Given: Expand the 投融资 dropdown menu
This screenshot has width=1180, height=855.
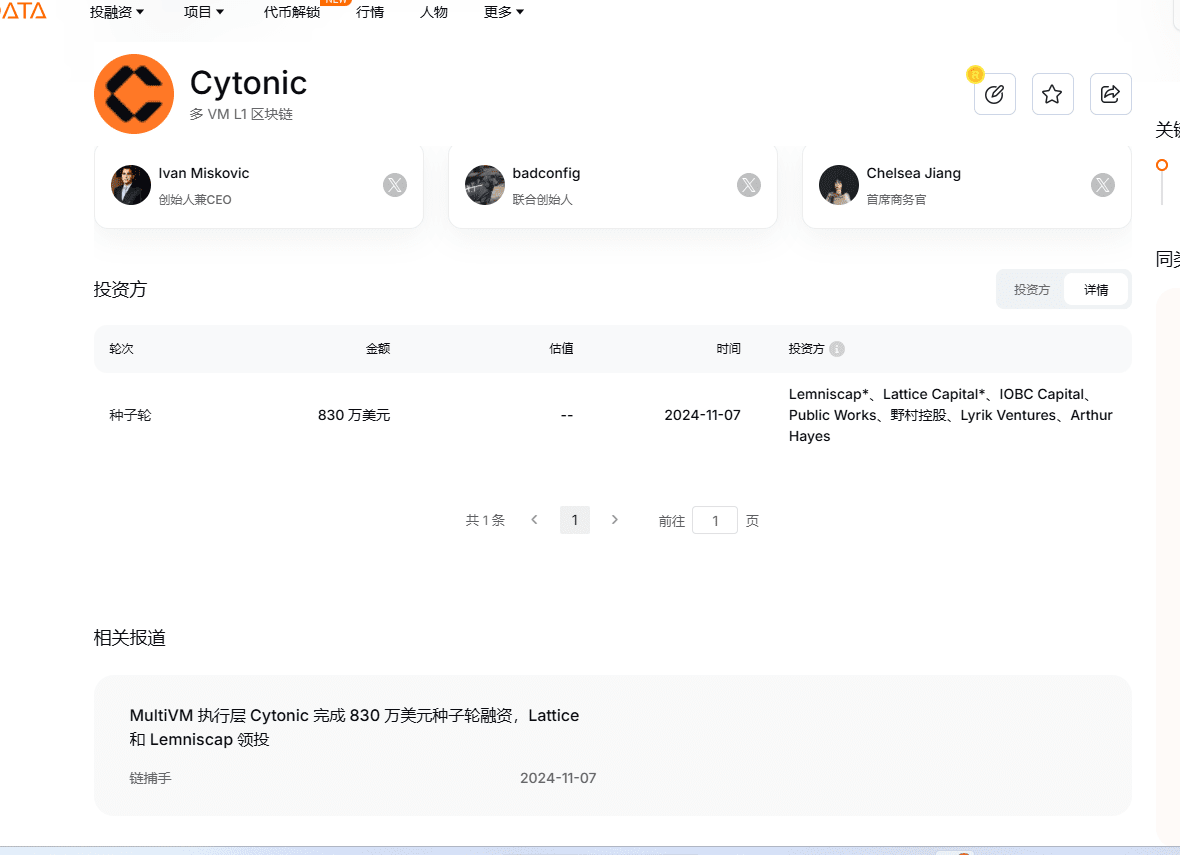Looking at the screenshot, I should [117, 12].
